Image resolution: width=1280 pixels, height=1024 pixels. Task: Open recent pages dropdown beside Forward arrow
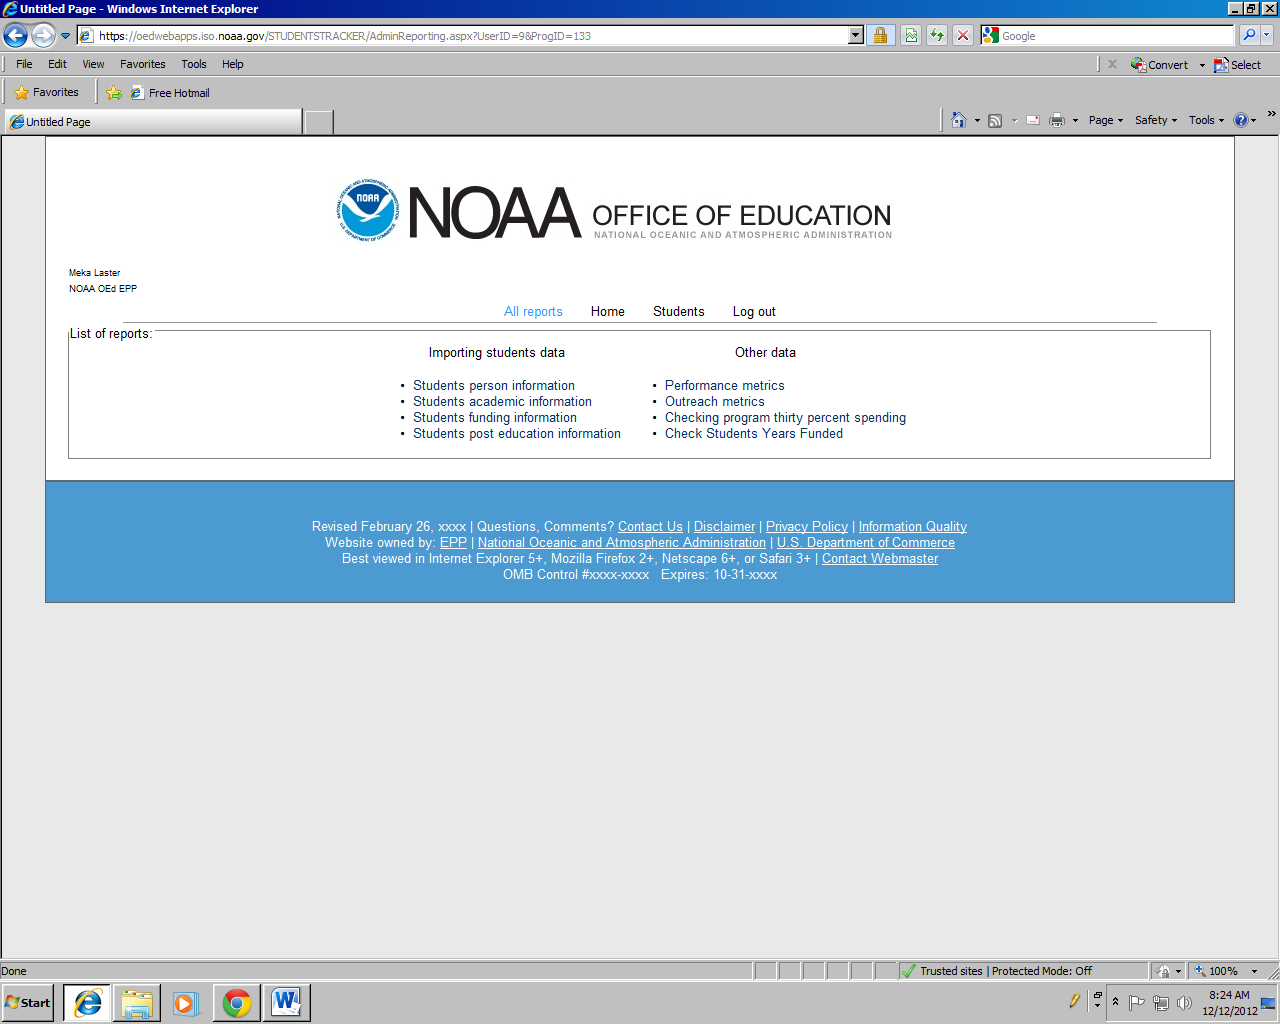click(66, 36)
